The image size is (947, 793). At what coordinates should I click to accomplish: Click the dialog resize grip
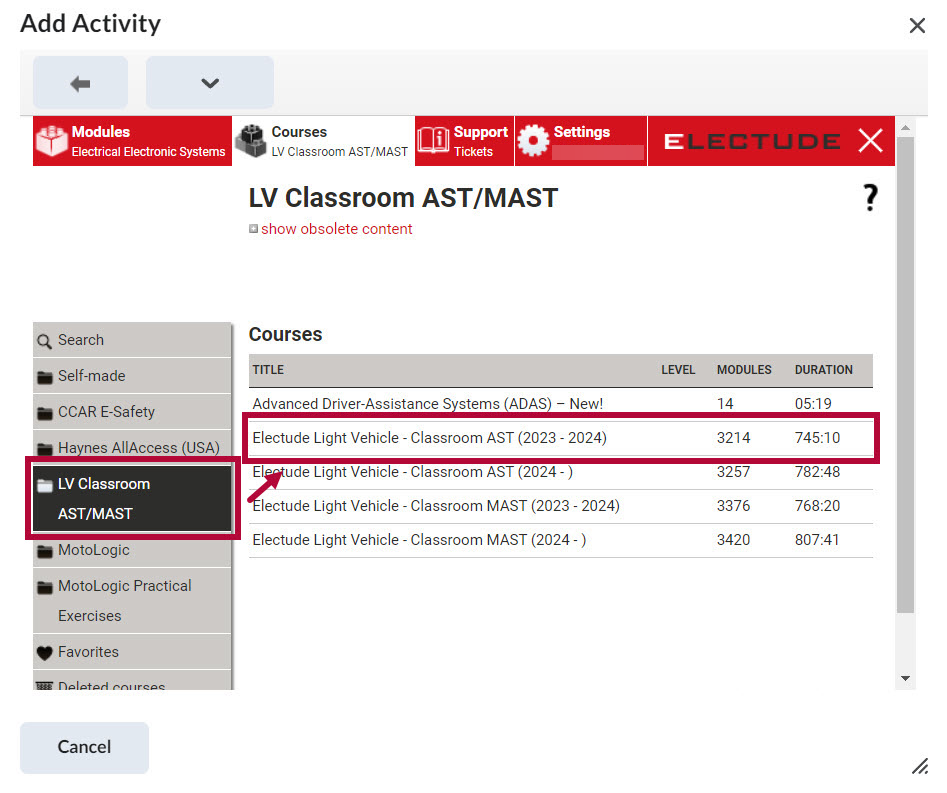[920, 766]
